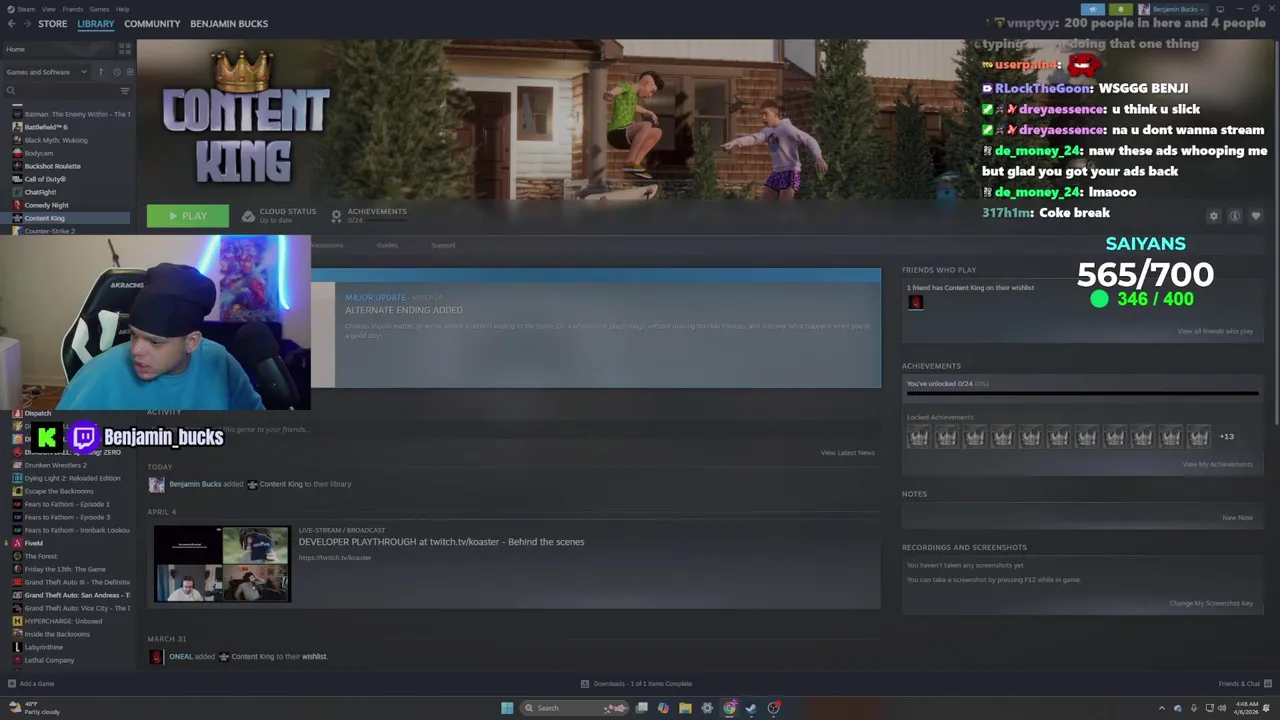Click the New Note button
The image size is (1280, 720).
[x=1237, y=518]
